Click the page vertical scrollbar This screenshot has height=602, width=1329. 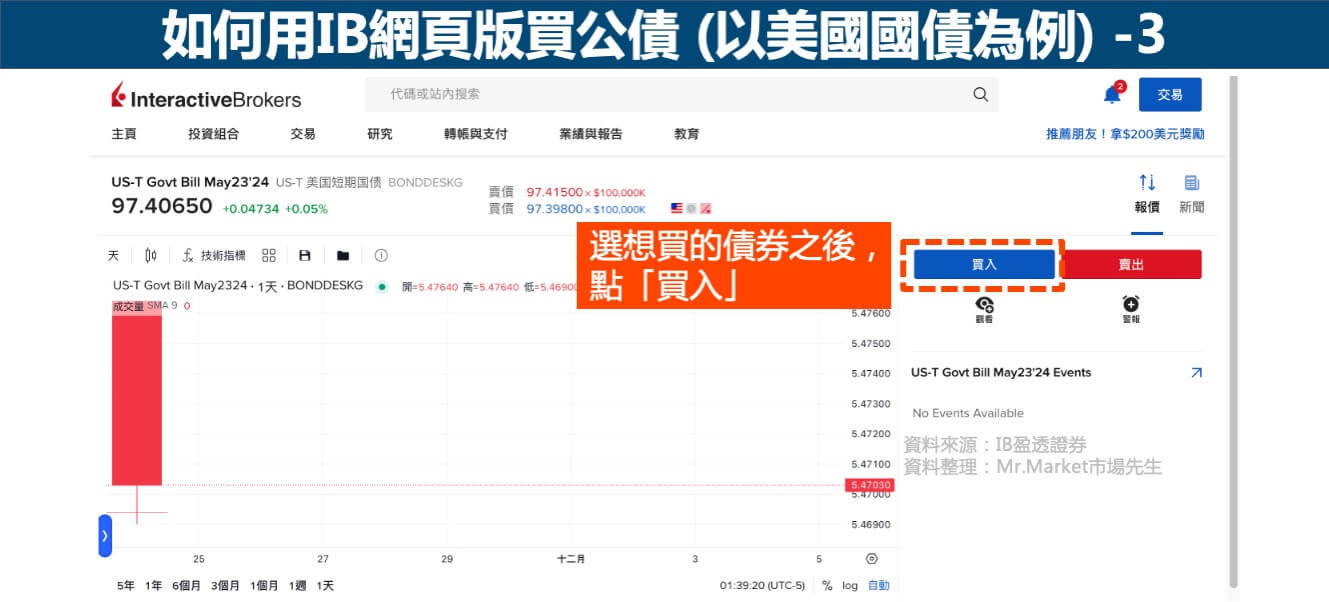1234,330
